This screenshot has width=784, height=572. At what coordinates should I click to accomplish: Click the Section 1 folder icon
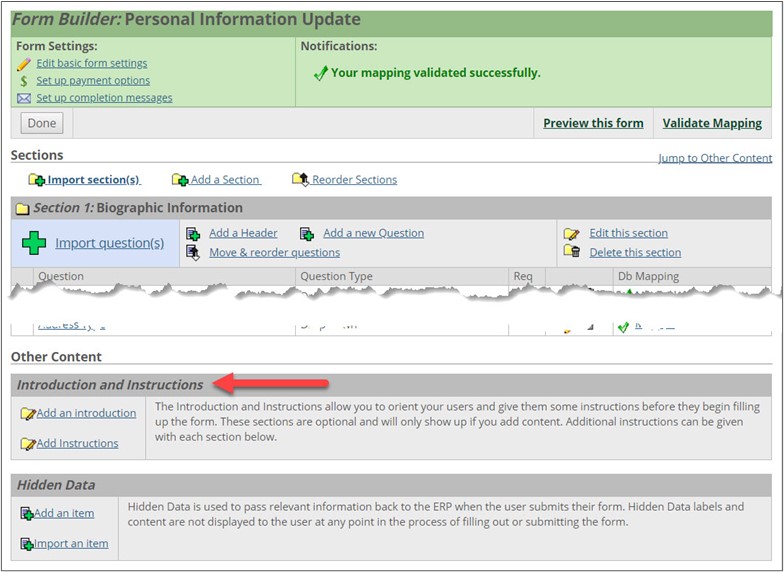click(x=22, y=208)
